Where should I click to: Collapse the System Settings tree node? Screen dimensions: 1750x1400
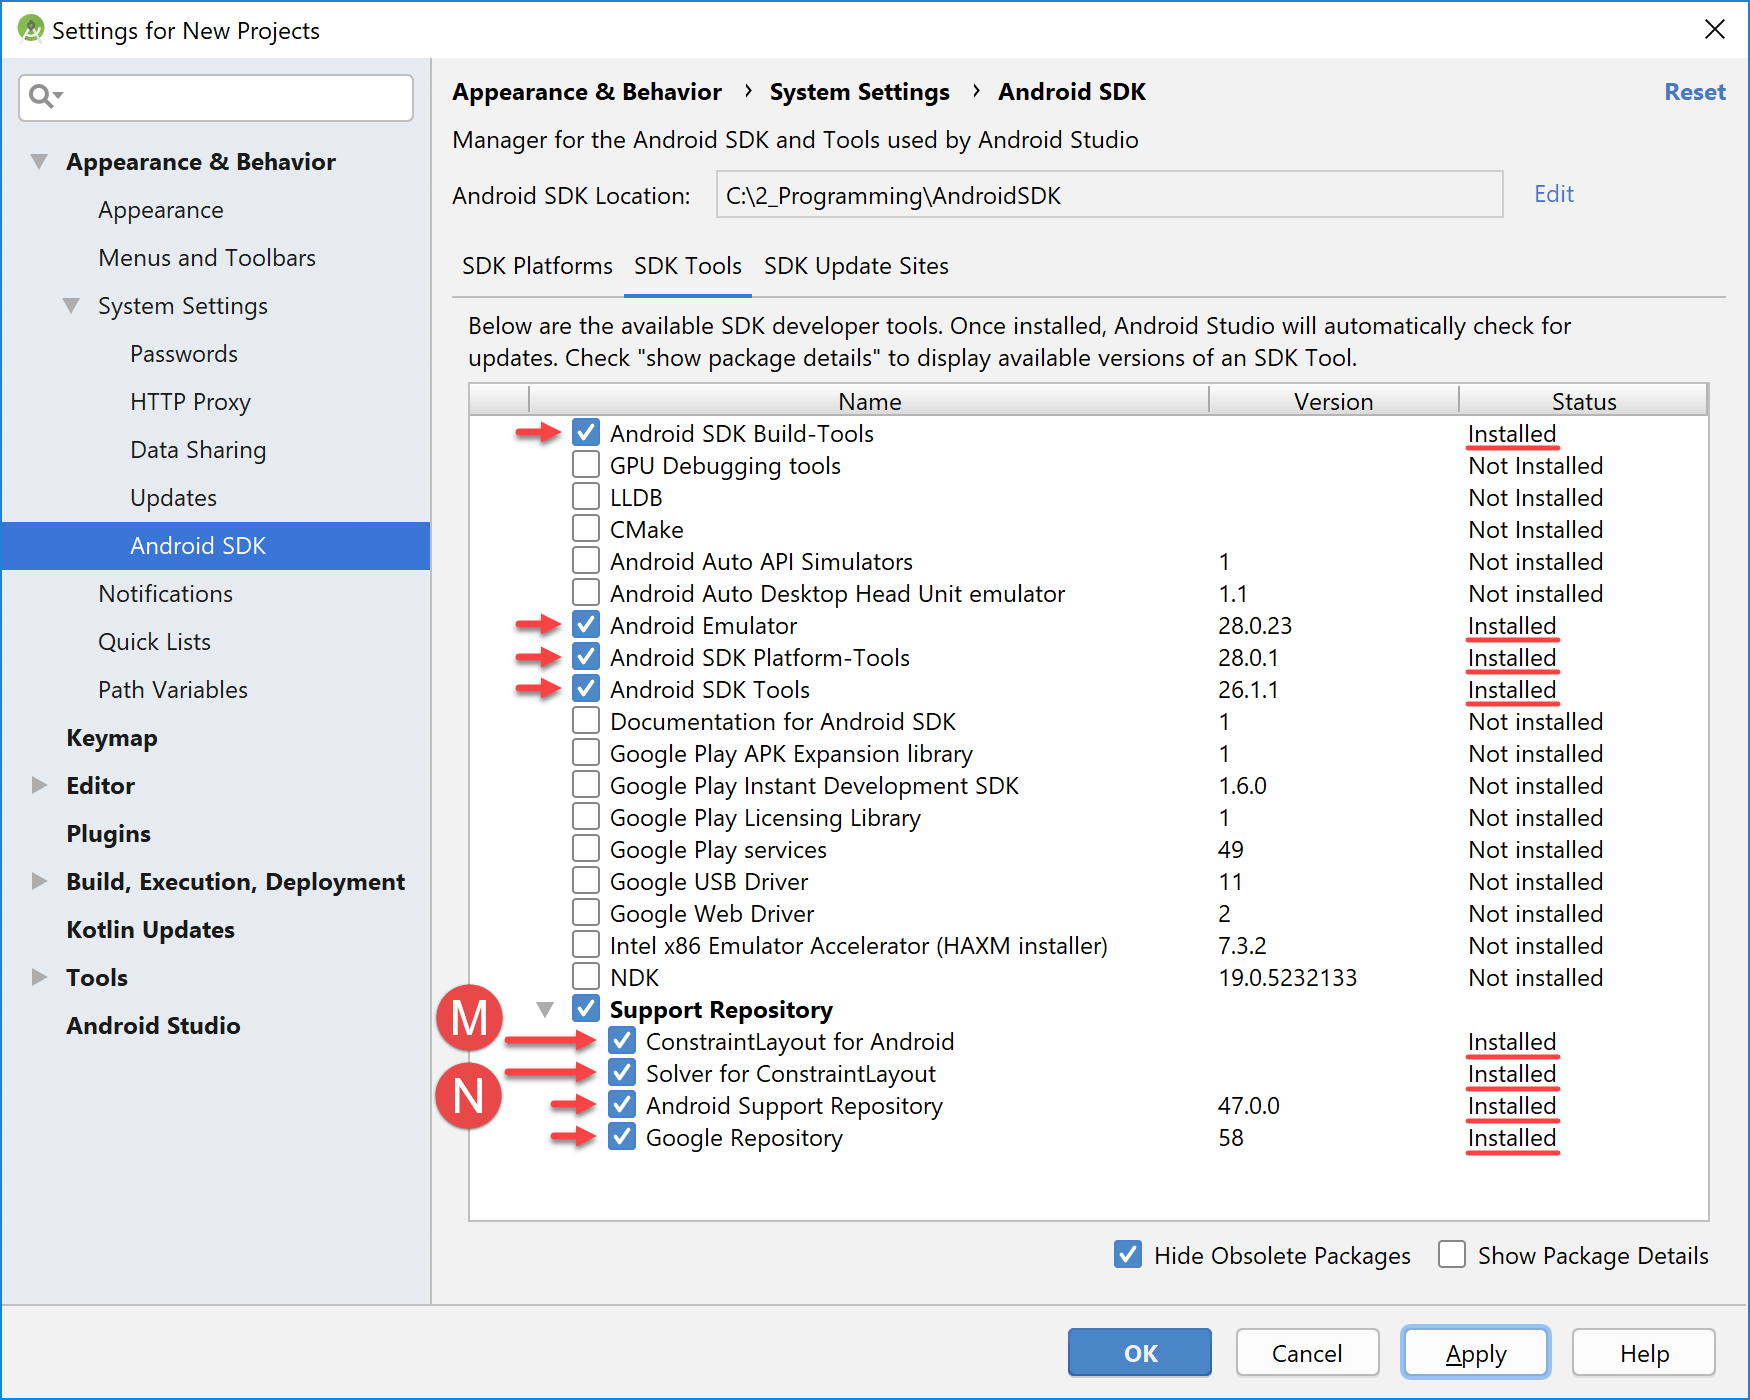(x=71, y=305)
